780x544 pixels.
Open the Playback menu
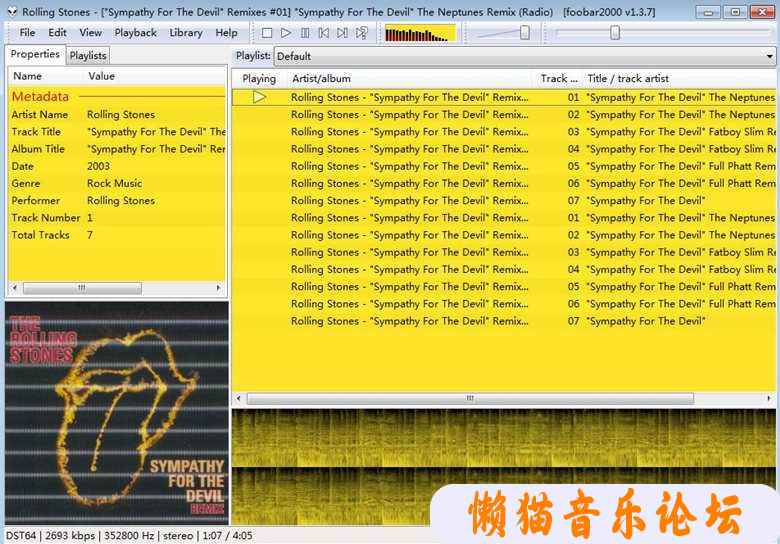click(135, 33)
